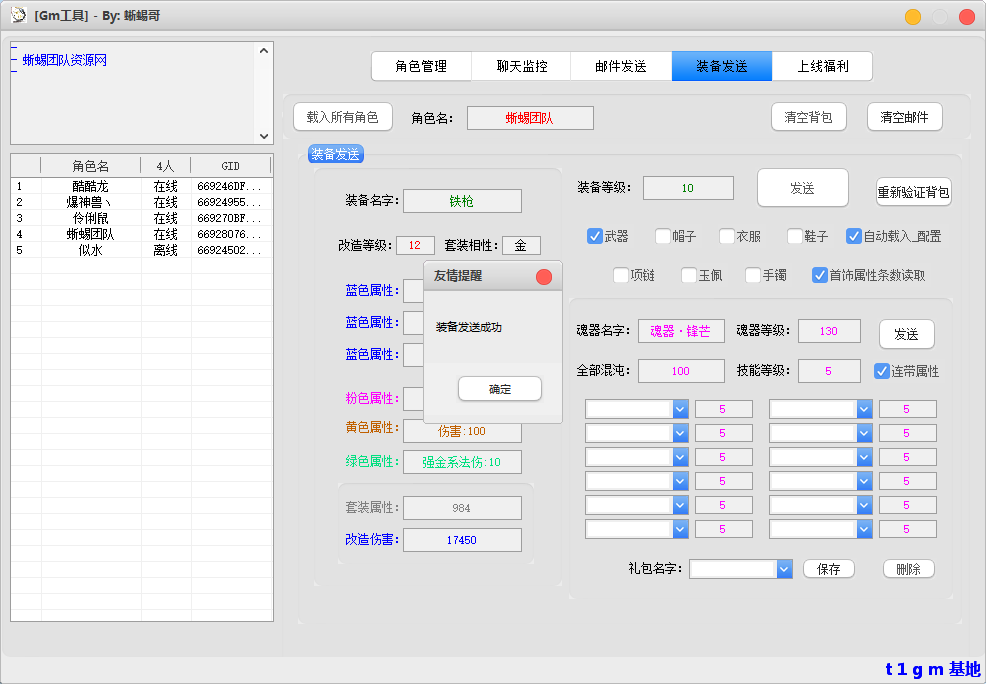Toggle the 自动载入_配置 checkbox
Image resolution: width=986 pixels, height=684 pixels.
[853, 236]
